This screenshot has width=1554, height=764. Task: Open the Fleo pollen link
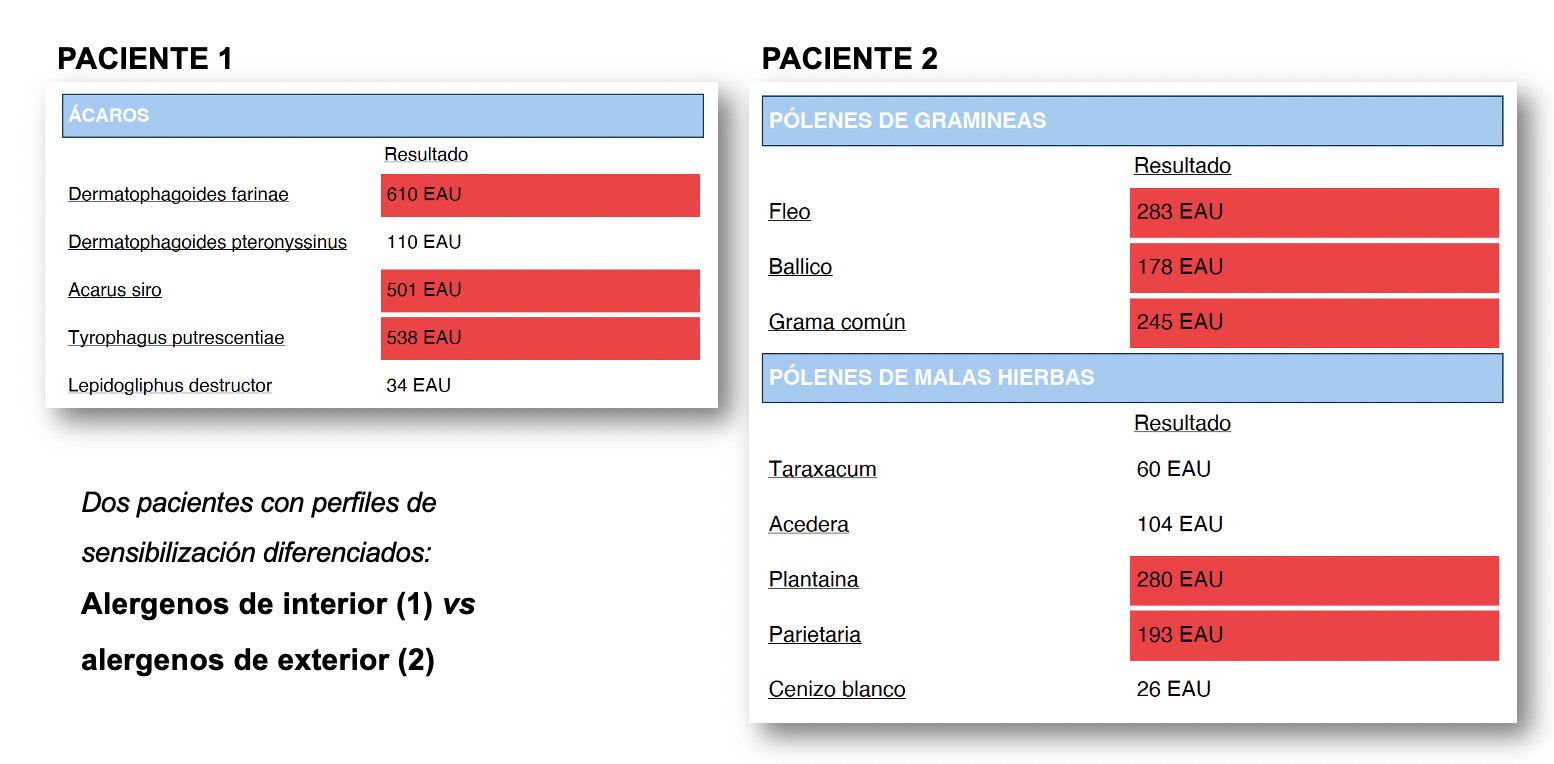[790, 212]
